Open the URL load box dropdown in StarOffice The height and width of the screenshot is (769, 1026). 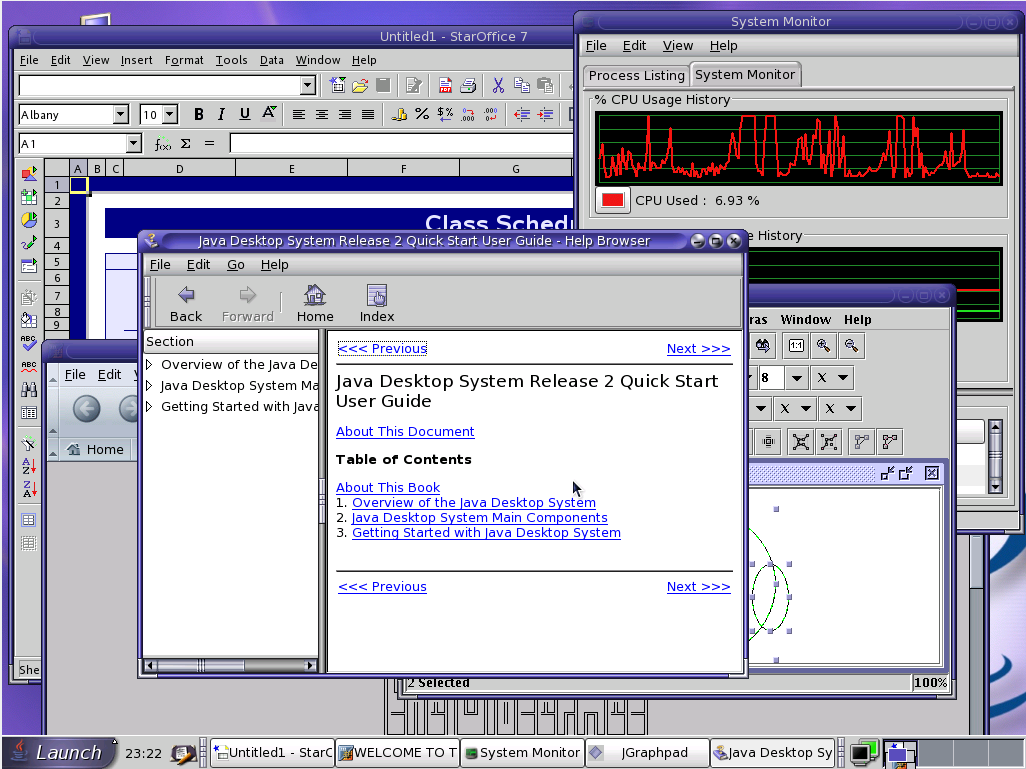(x=308, y=85)
